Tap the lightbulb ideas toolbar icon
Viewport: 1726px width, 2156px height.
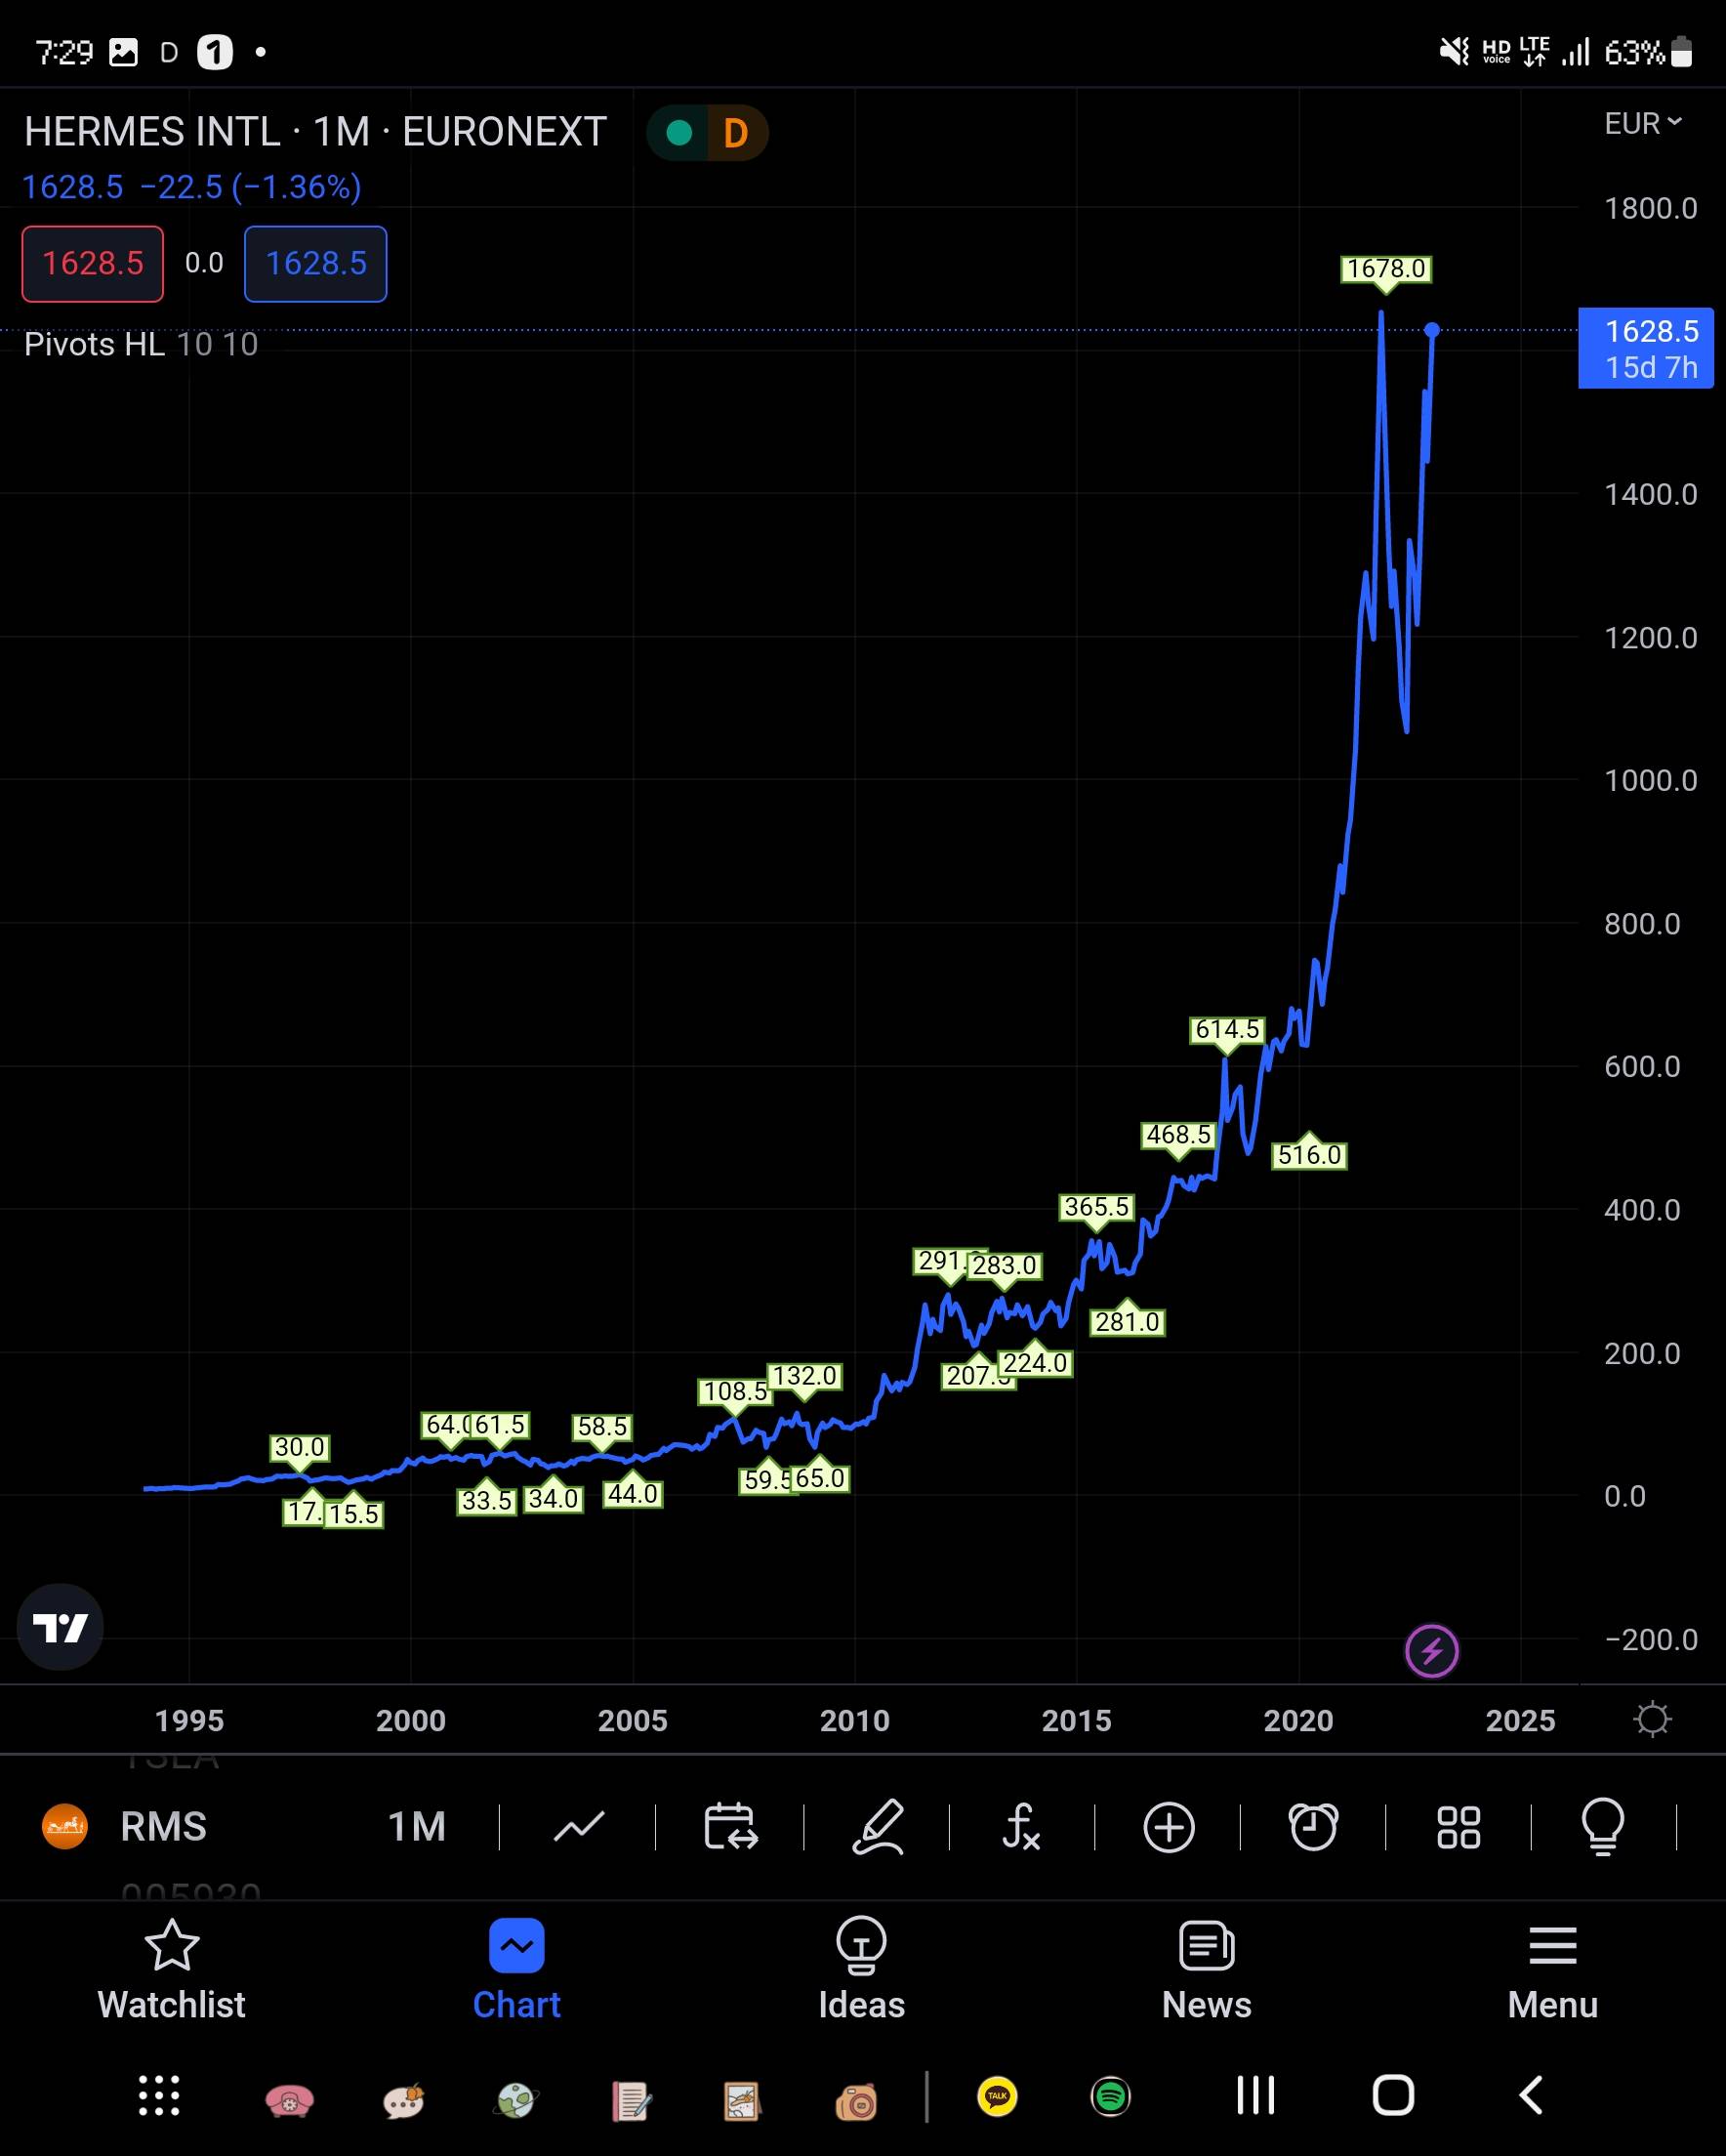point(1602,1827)
